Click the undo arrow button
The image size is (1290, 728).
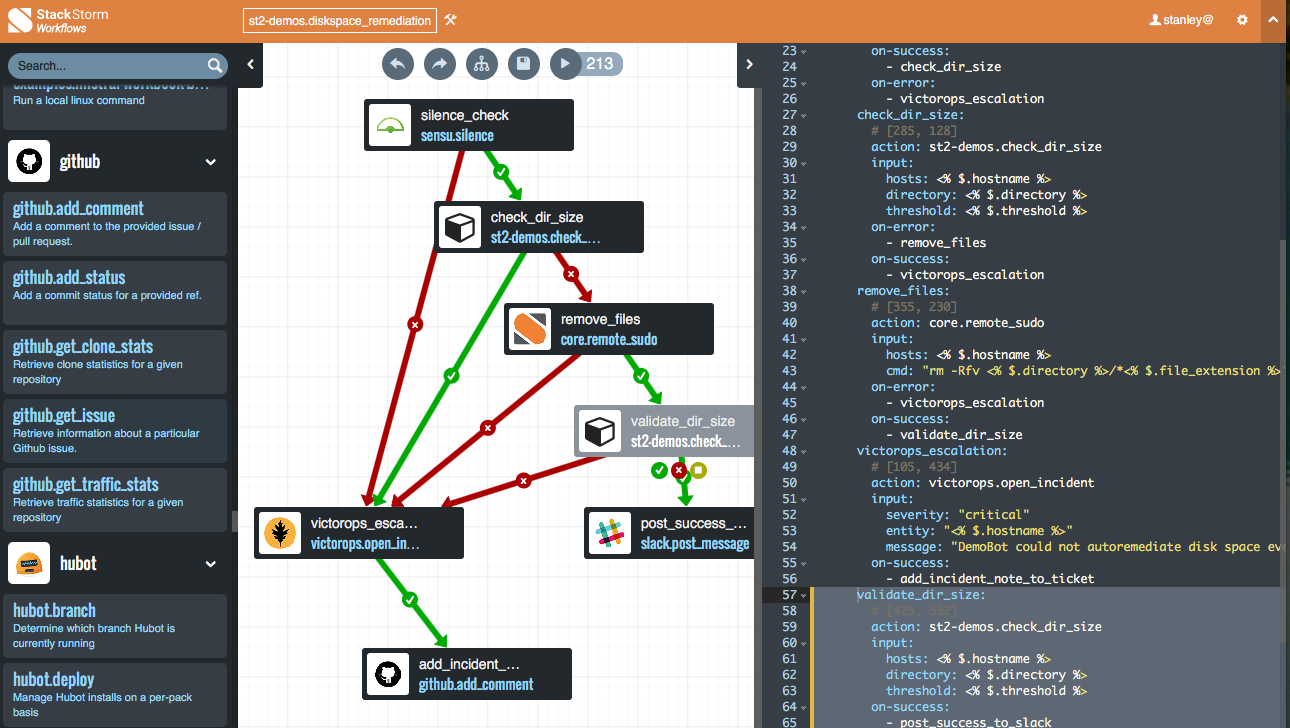[397, 64]
